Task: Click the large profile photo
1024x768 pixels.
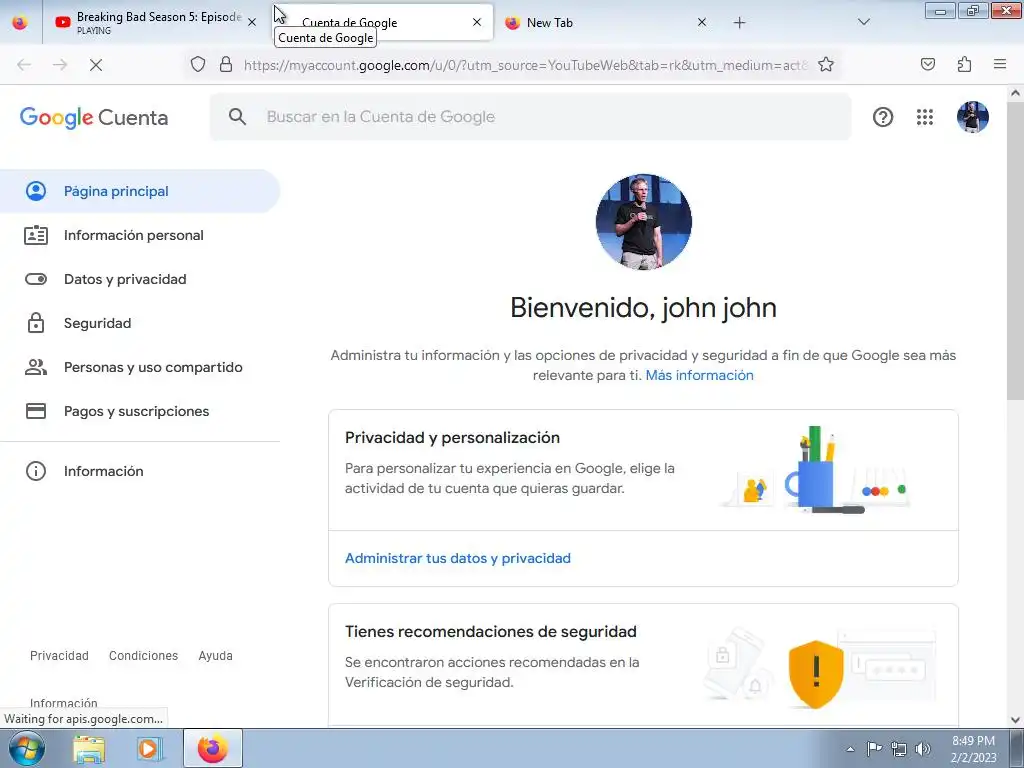Action: (x=643, y=221)
